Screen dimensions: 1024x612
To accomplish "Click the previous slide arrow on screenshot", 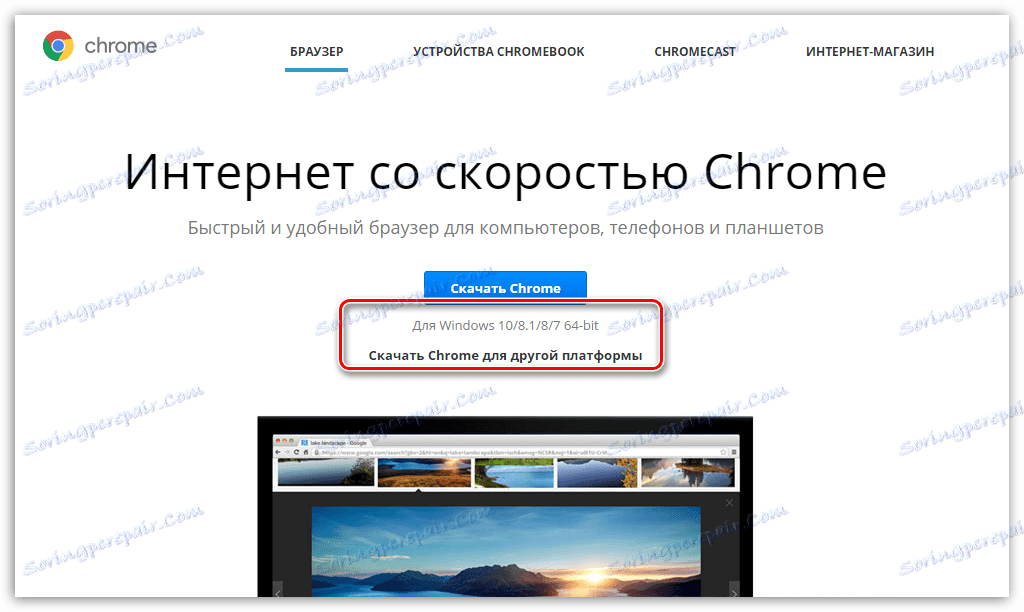I will click(x=277, y=591).
